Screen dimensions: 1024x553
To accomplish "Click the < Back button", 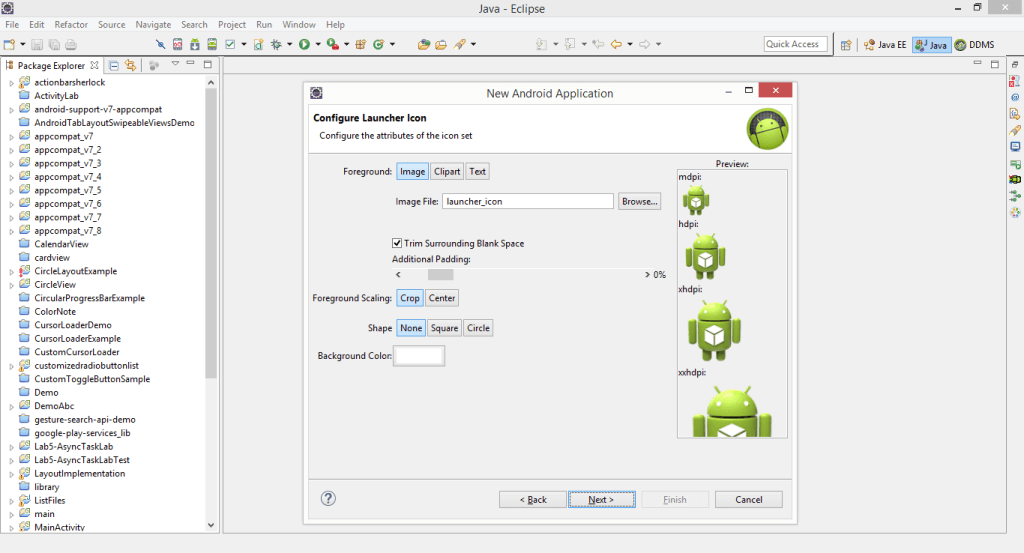I will click(533, 499).
